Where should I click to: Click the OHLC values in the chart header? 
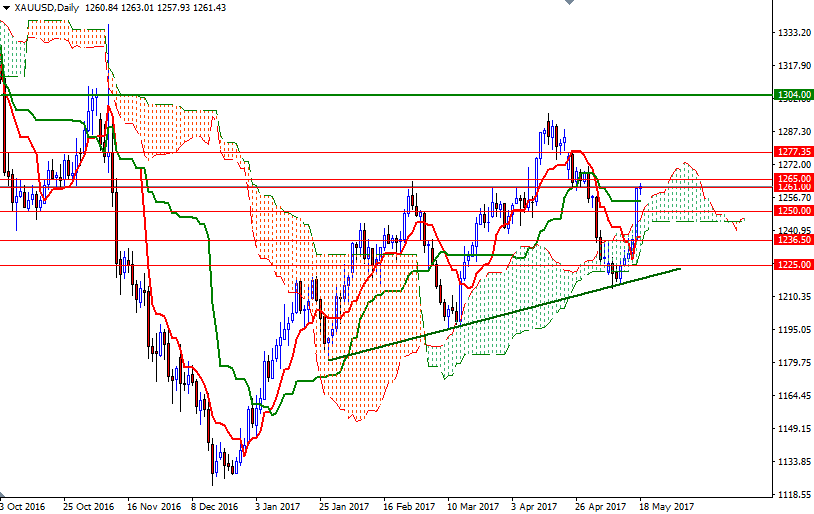155,8
